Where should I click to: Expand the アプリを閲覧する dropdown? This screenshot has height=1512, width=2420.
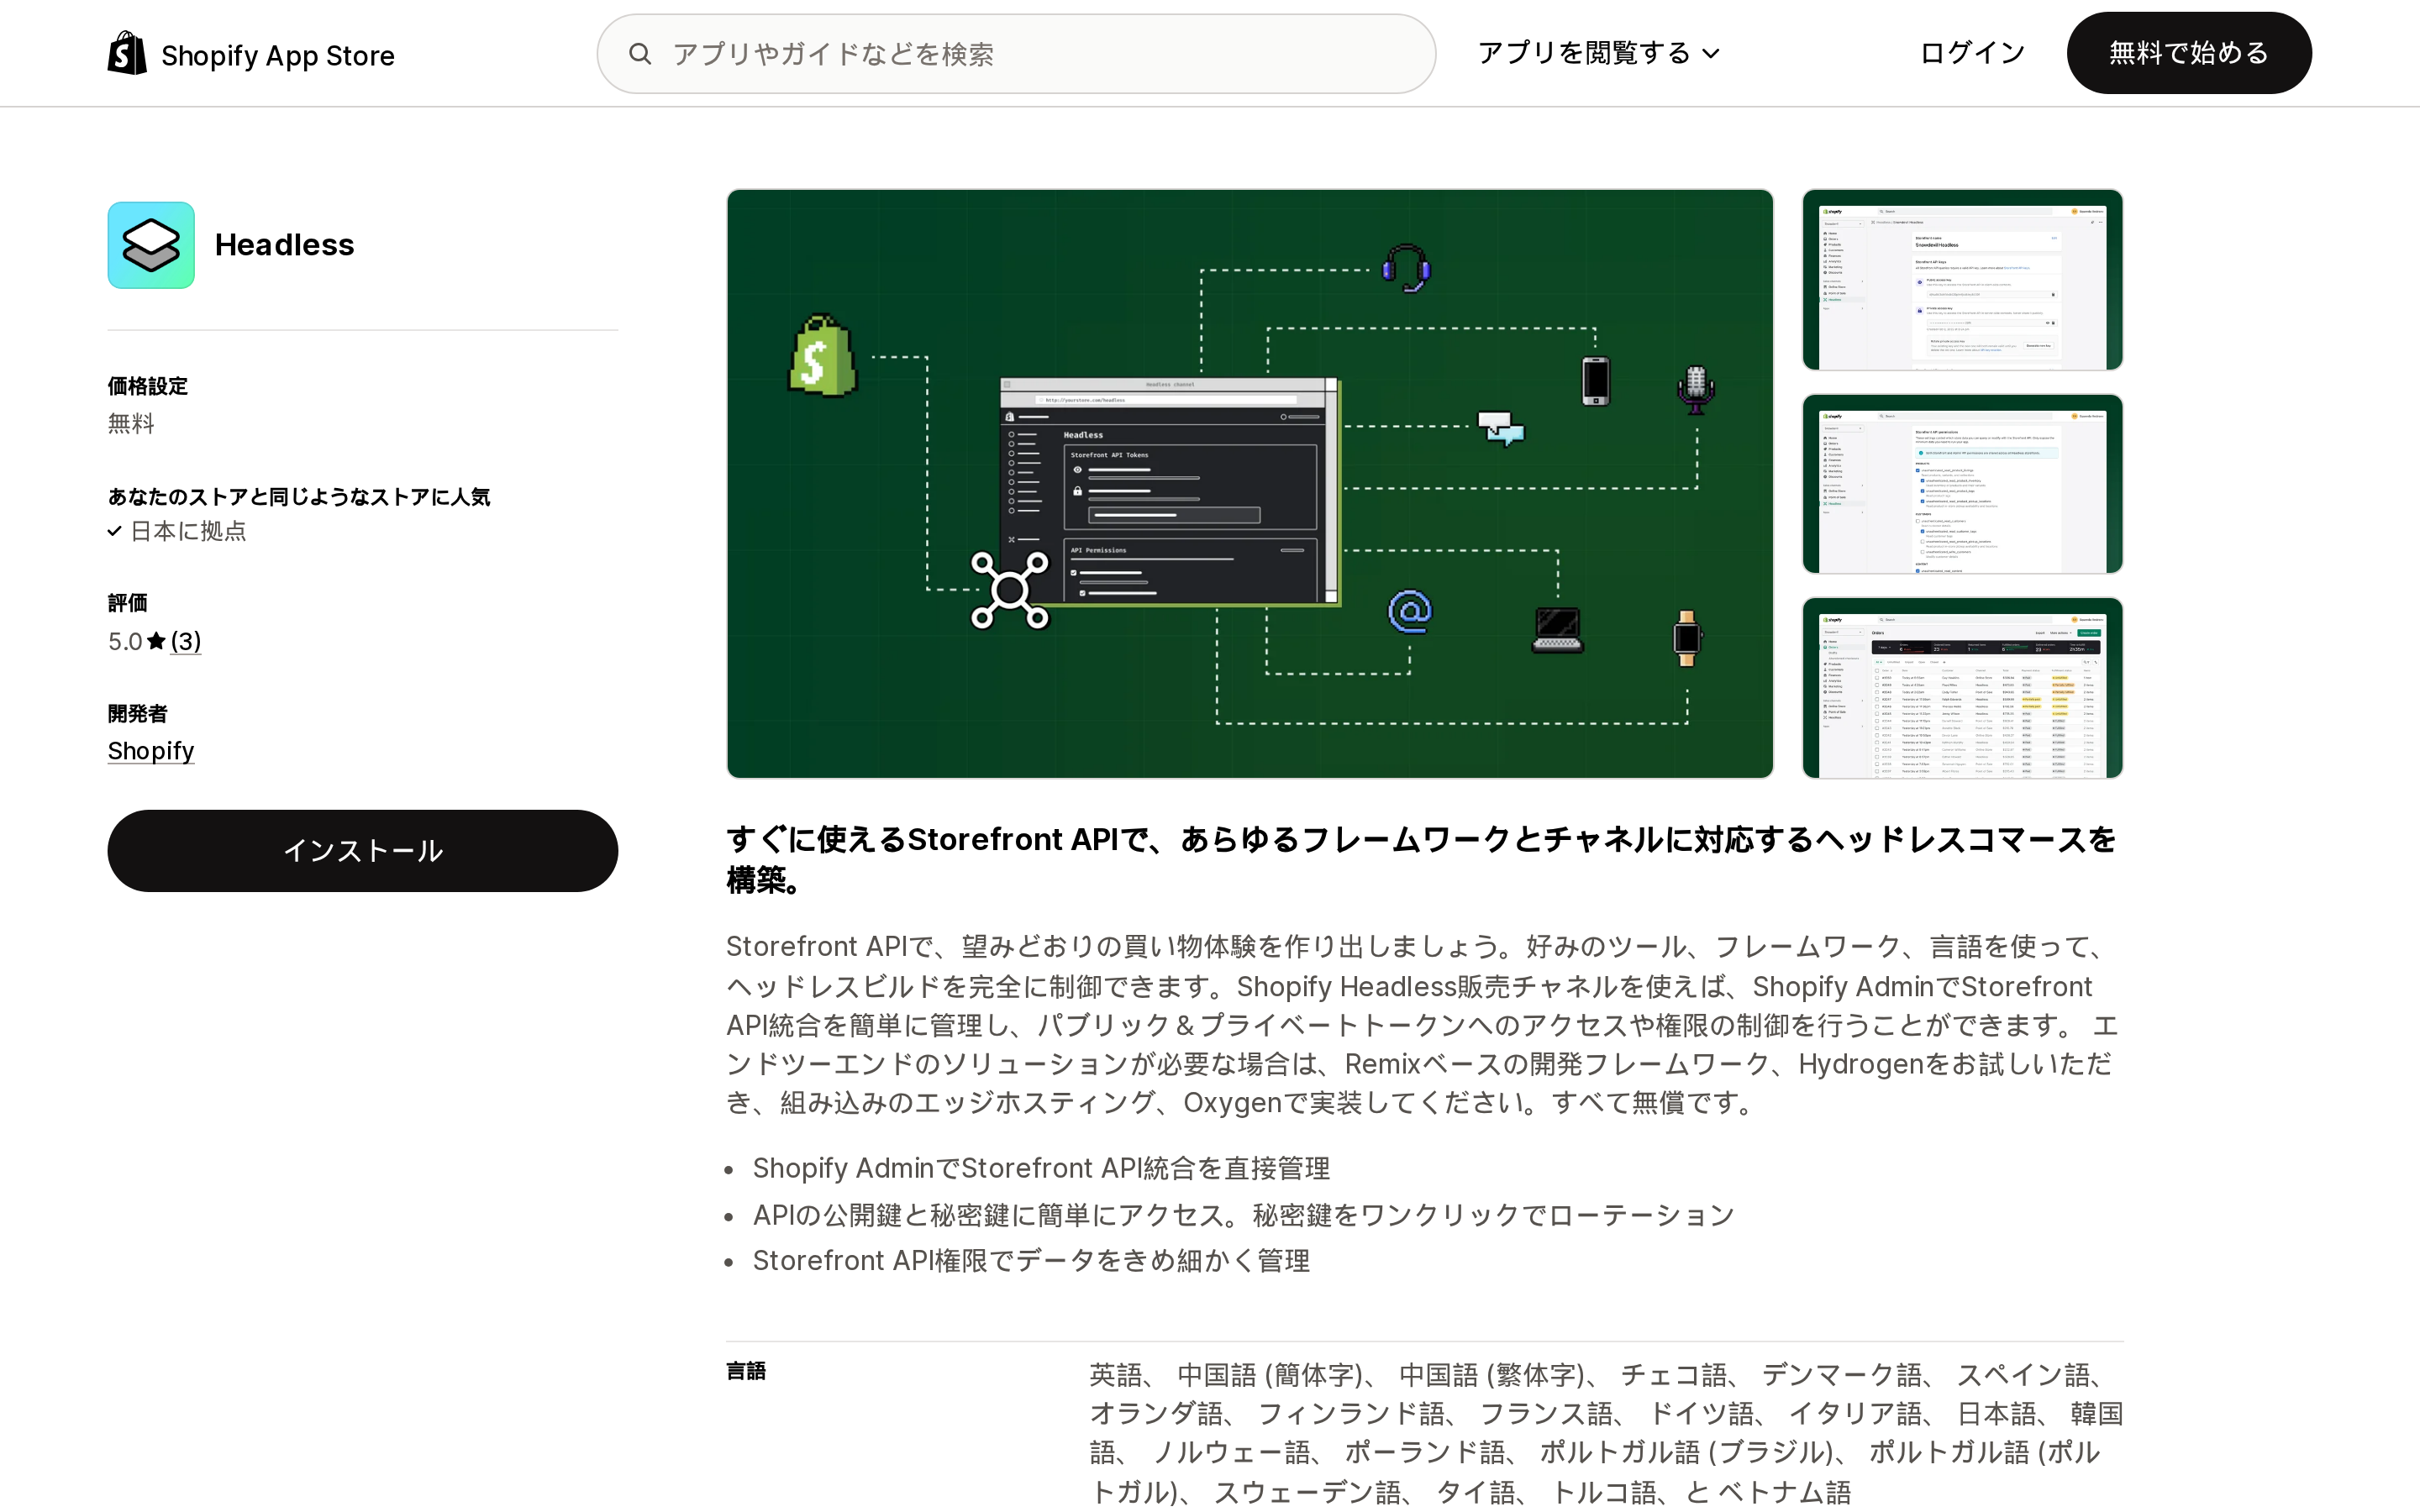pos(1598,53)
